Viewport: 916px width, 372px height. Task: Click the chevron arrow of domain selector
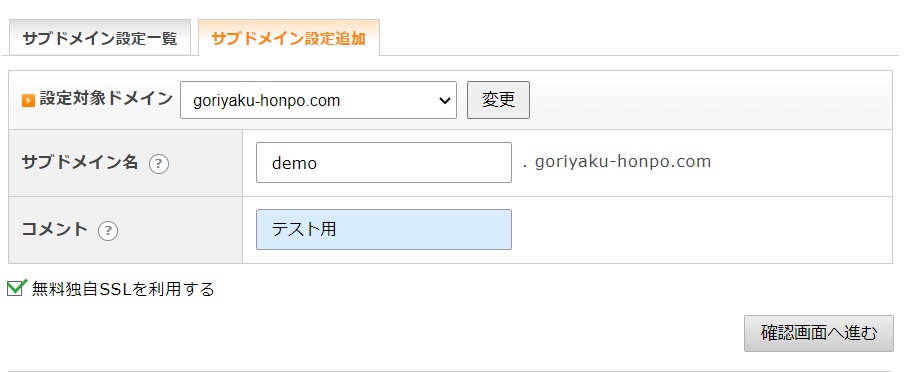tap(445, 100)
